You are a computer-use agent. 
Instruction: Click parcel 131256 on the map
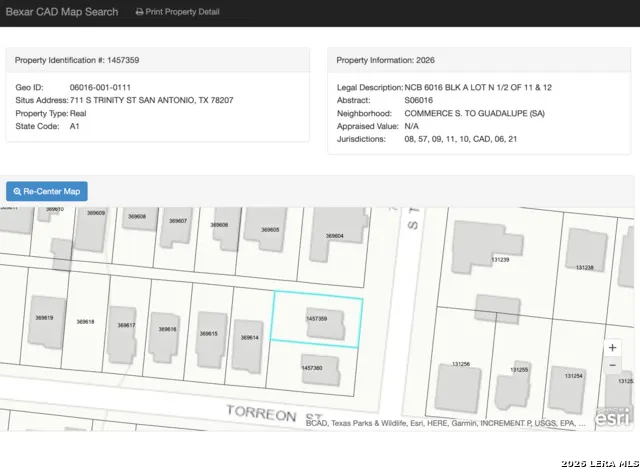(x=461, y=364)
